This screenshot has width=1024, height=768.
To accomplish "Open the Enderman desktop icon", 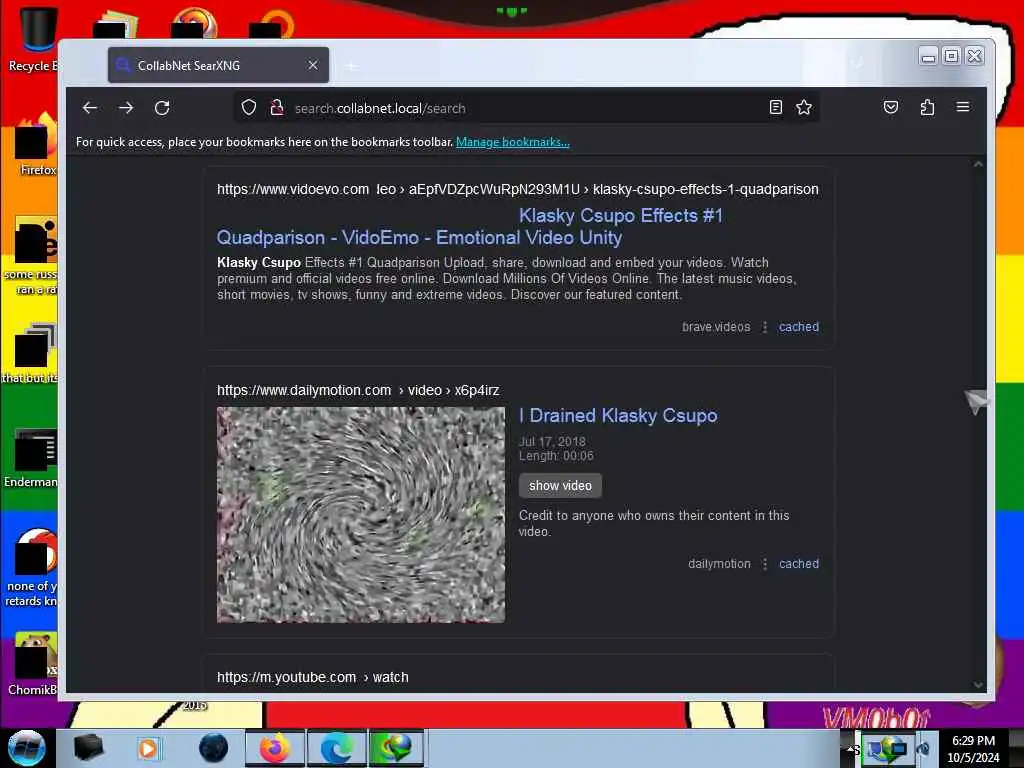I will (31, 457).
